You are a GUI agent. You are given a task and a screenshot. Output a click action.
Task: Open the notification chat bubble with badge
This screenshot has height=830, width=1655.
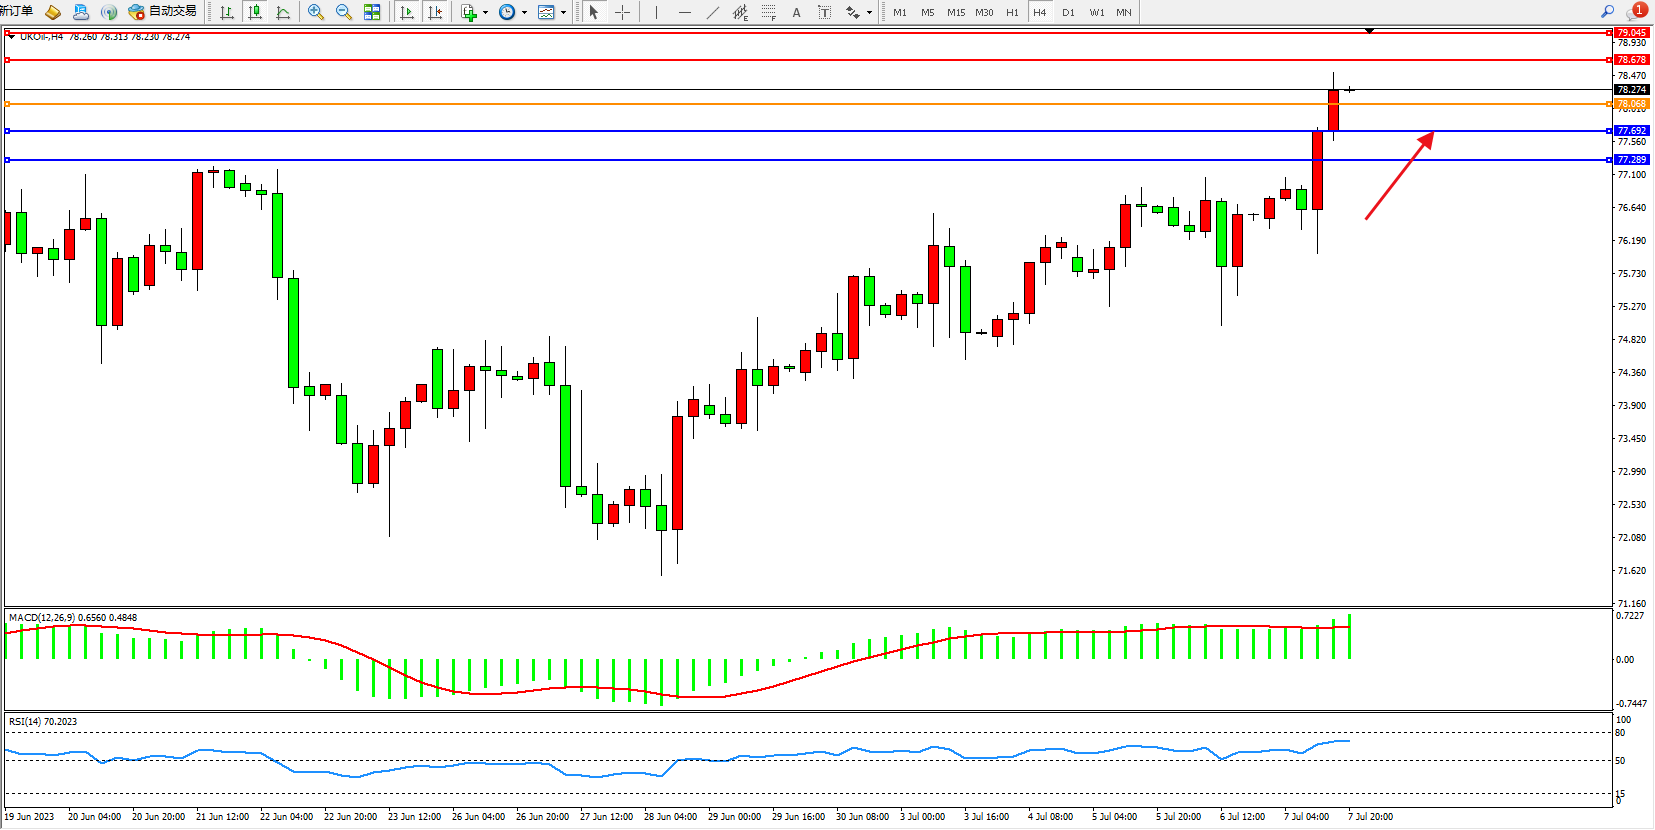(1636, 12)
